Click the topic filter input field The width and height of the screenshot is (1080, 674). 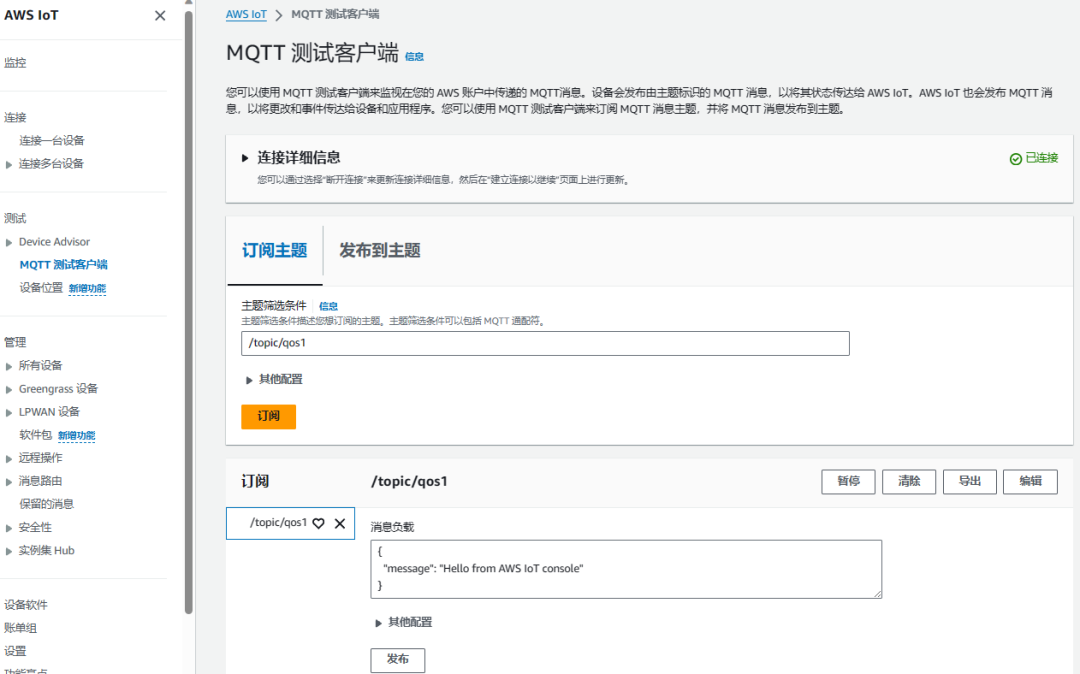click(545, 344)
